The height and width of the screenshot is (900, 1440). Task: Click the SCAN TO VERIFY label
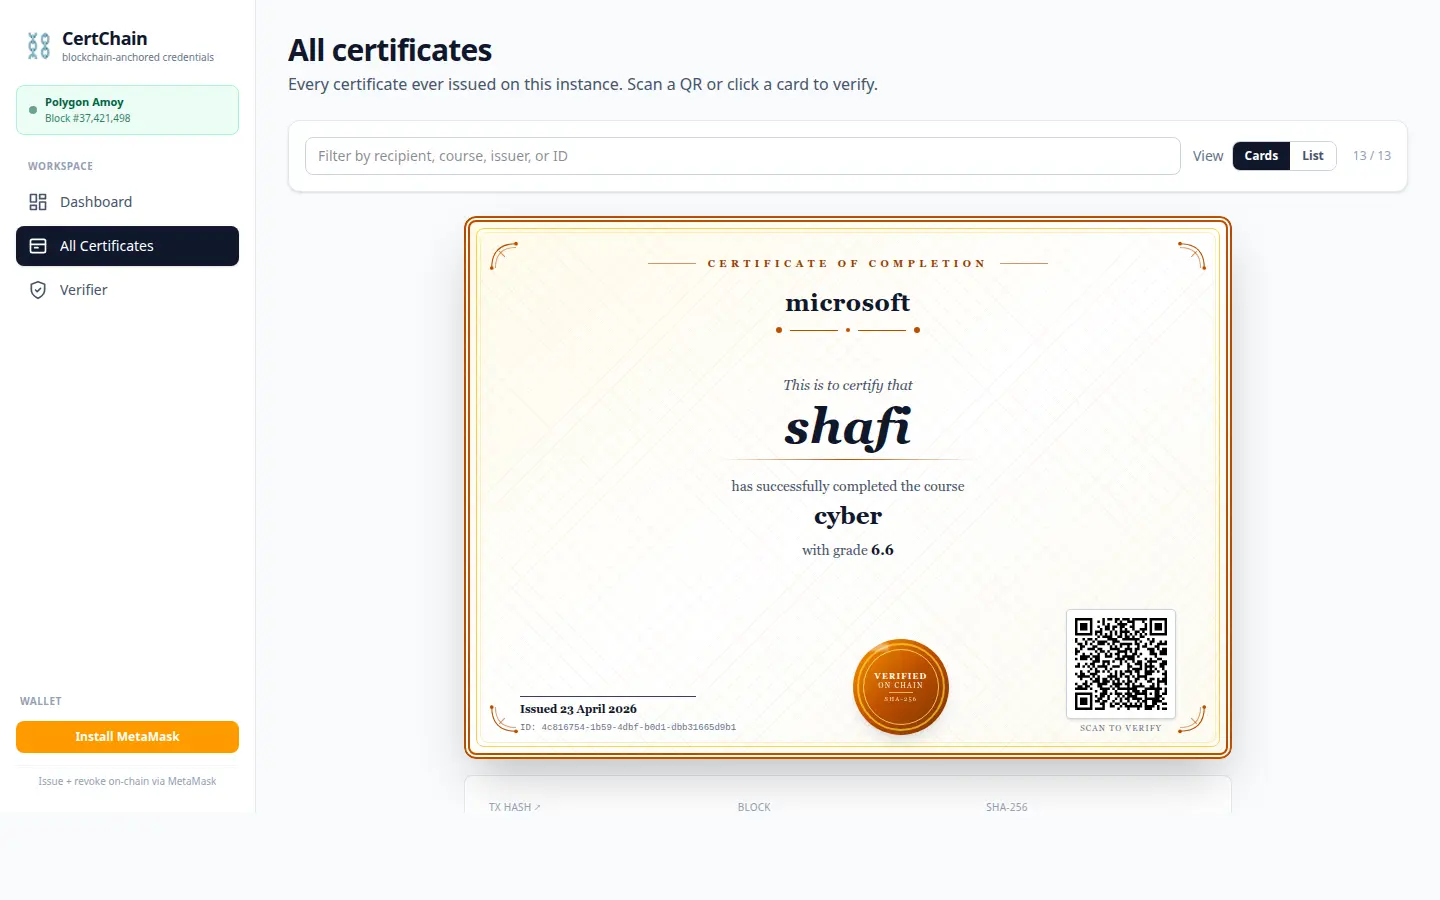click(1121, 728)
